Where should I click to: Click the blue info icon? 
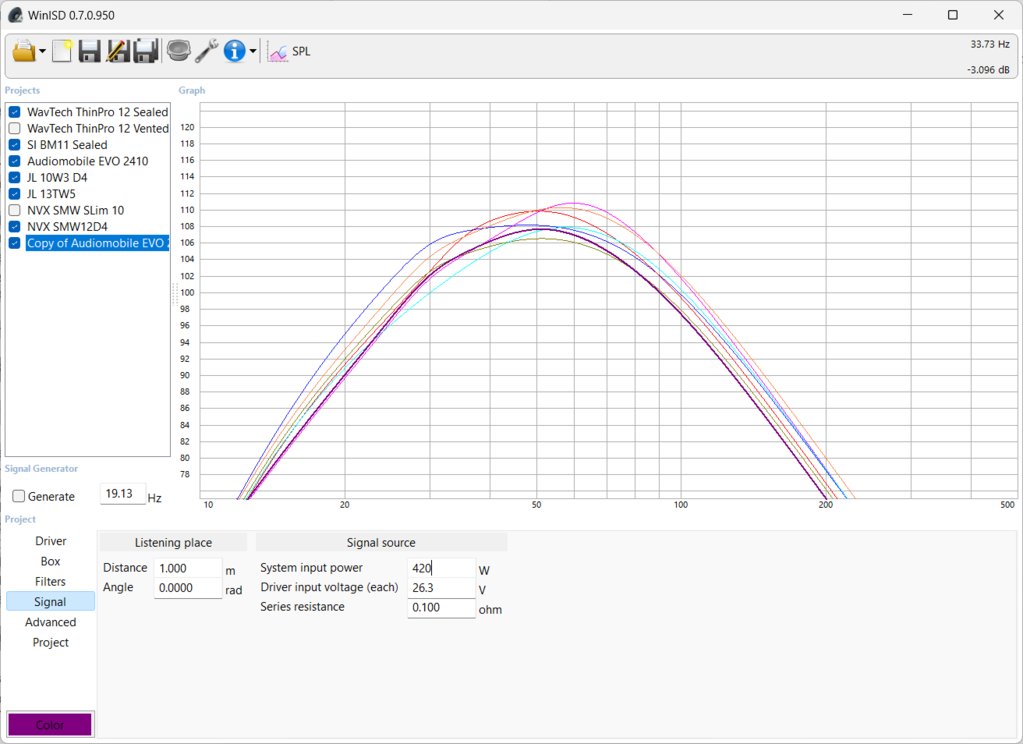click(234, 51)
